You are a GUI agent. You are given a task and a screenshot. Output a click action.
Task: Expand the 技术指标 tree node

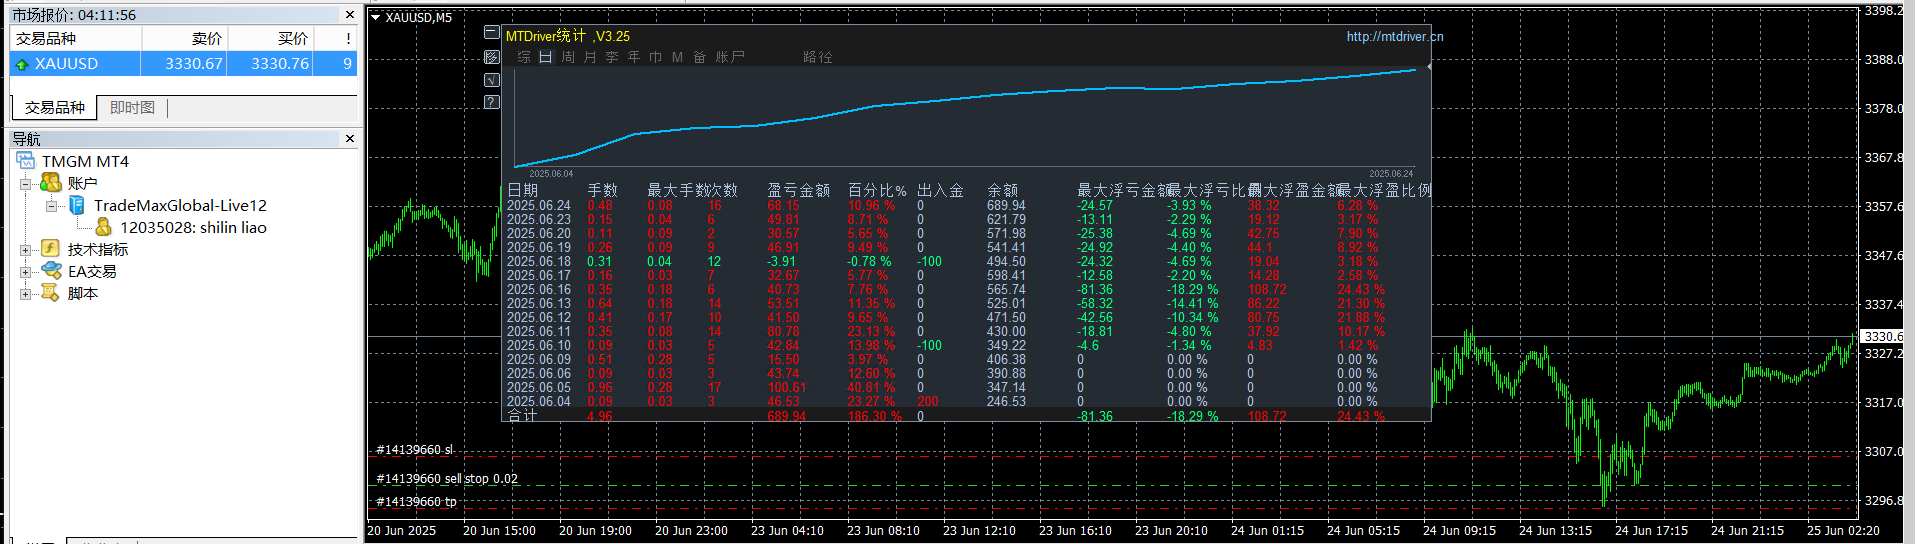[26, 250]
